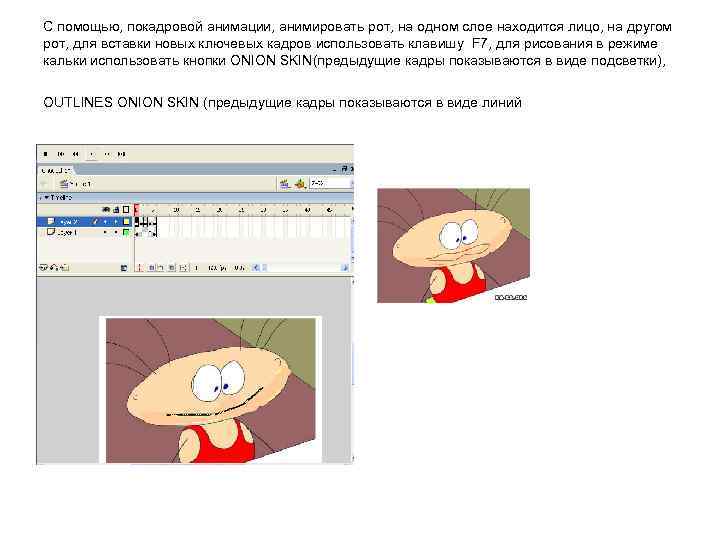Minimize the document window in Flash
Image resolution: width=720 pixels, height=540 pixels.
pos(335,169)
